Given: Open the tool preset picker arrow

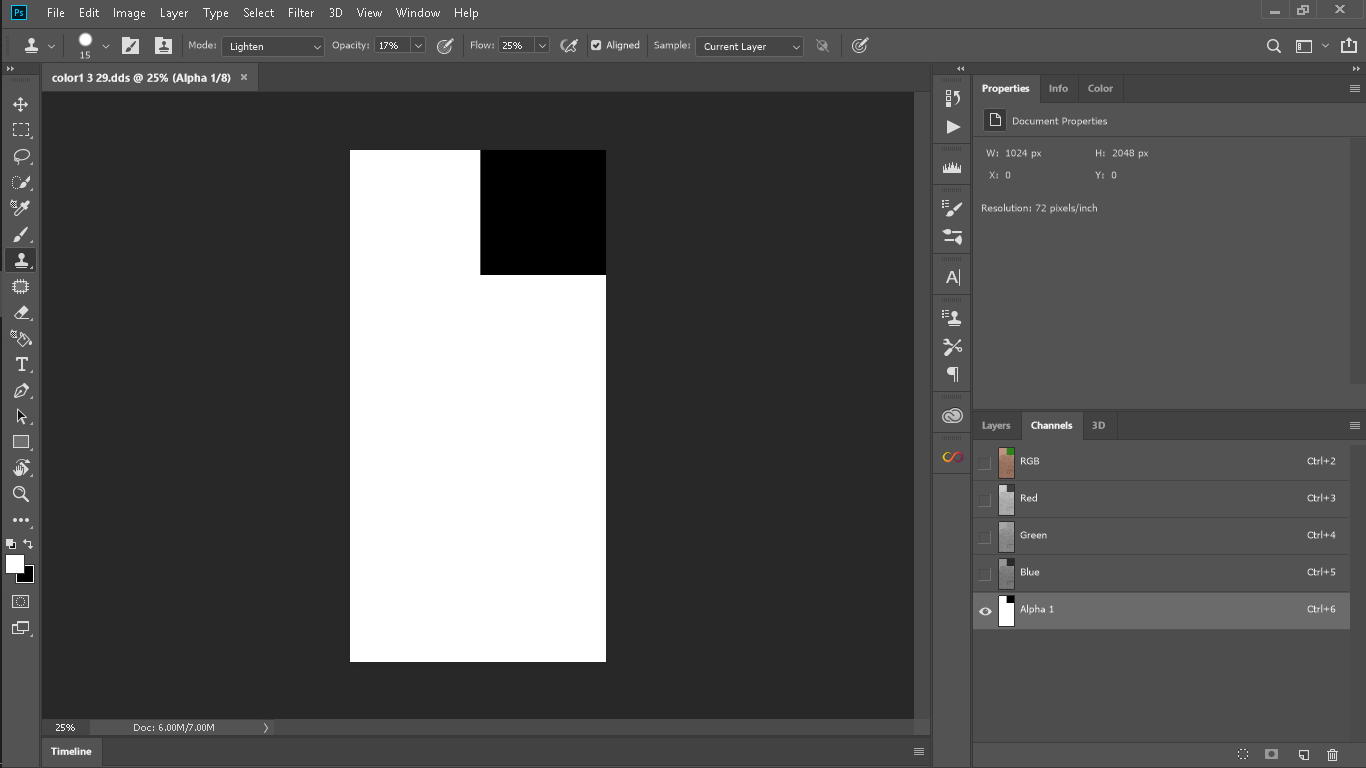Looking at the screenshot, I should point(51,46).
